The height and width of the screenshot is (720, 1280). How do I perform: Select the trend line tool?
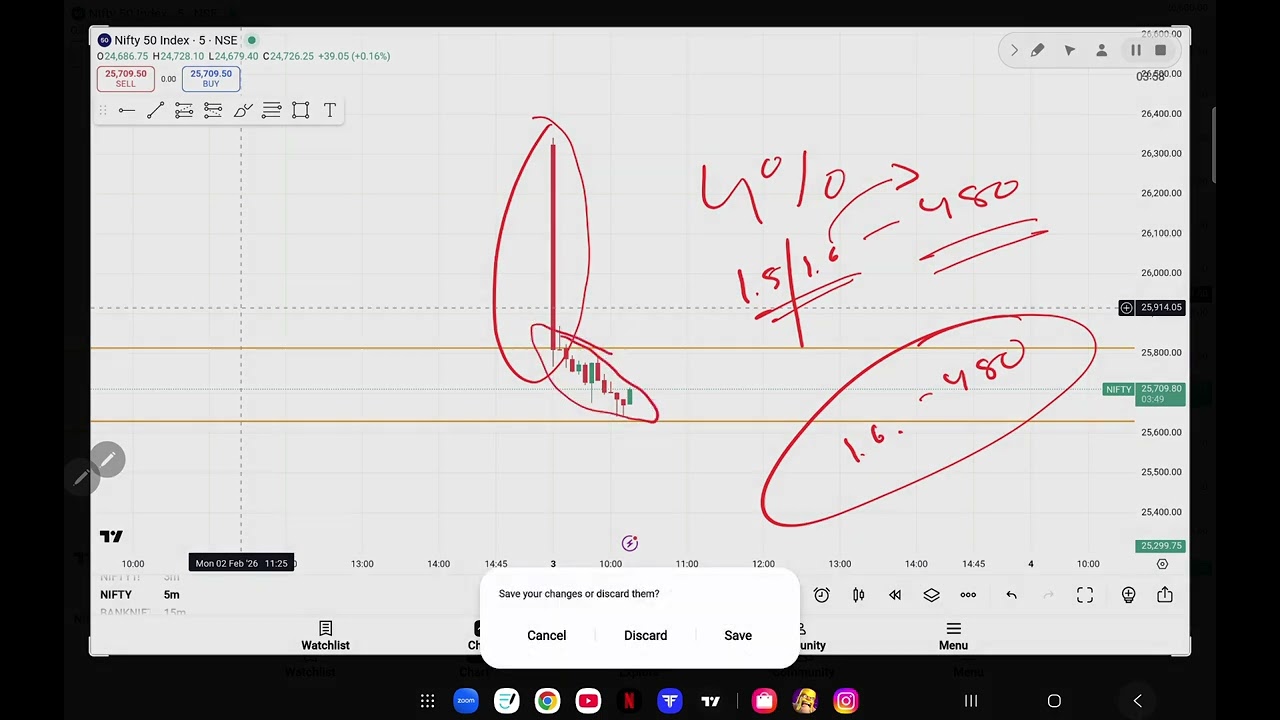tap(155, 110)
